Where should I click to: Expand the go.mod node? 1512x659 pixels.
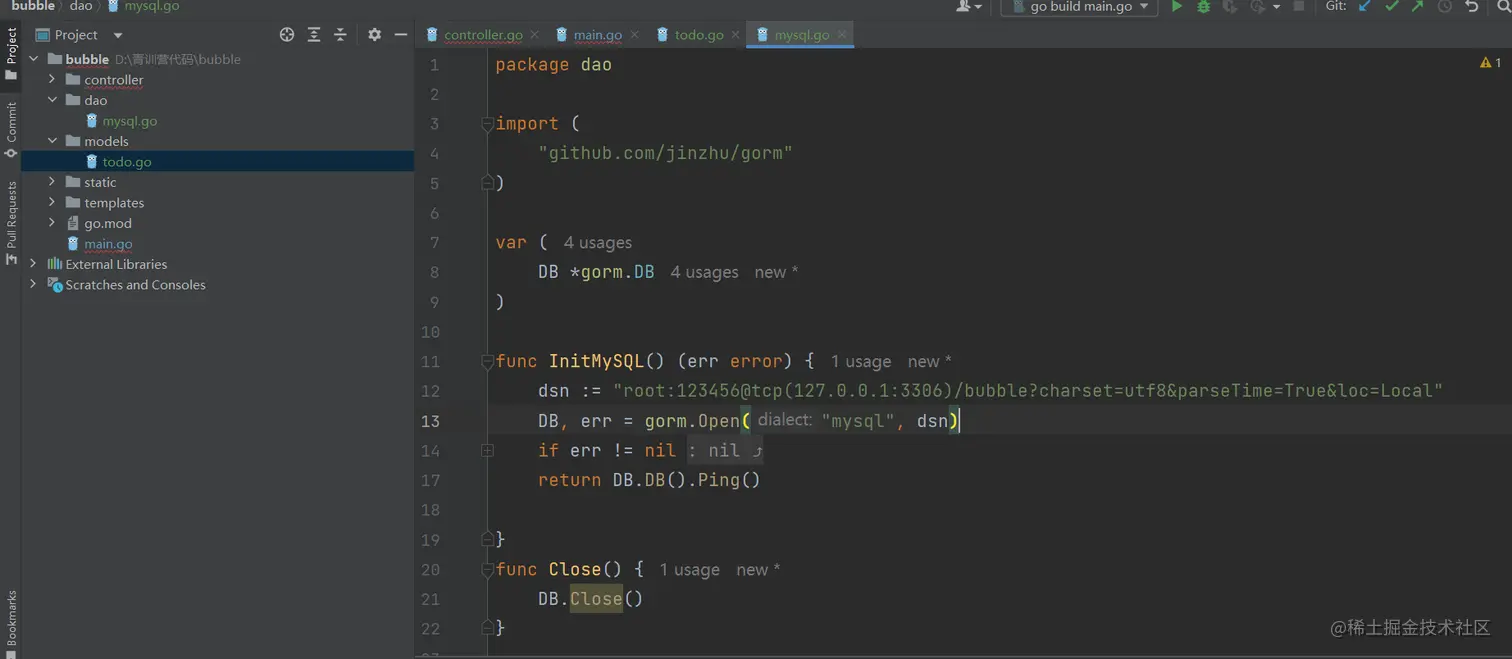click(52, 223)
